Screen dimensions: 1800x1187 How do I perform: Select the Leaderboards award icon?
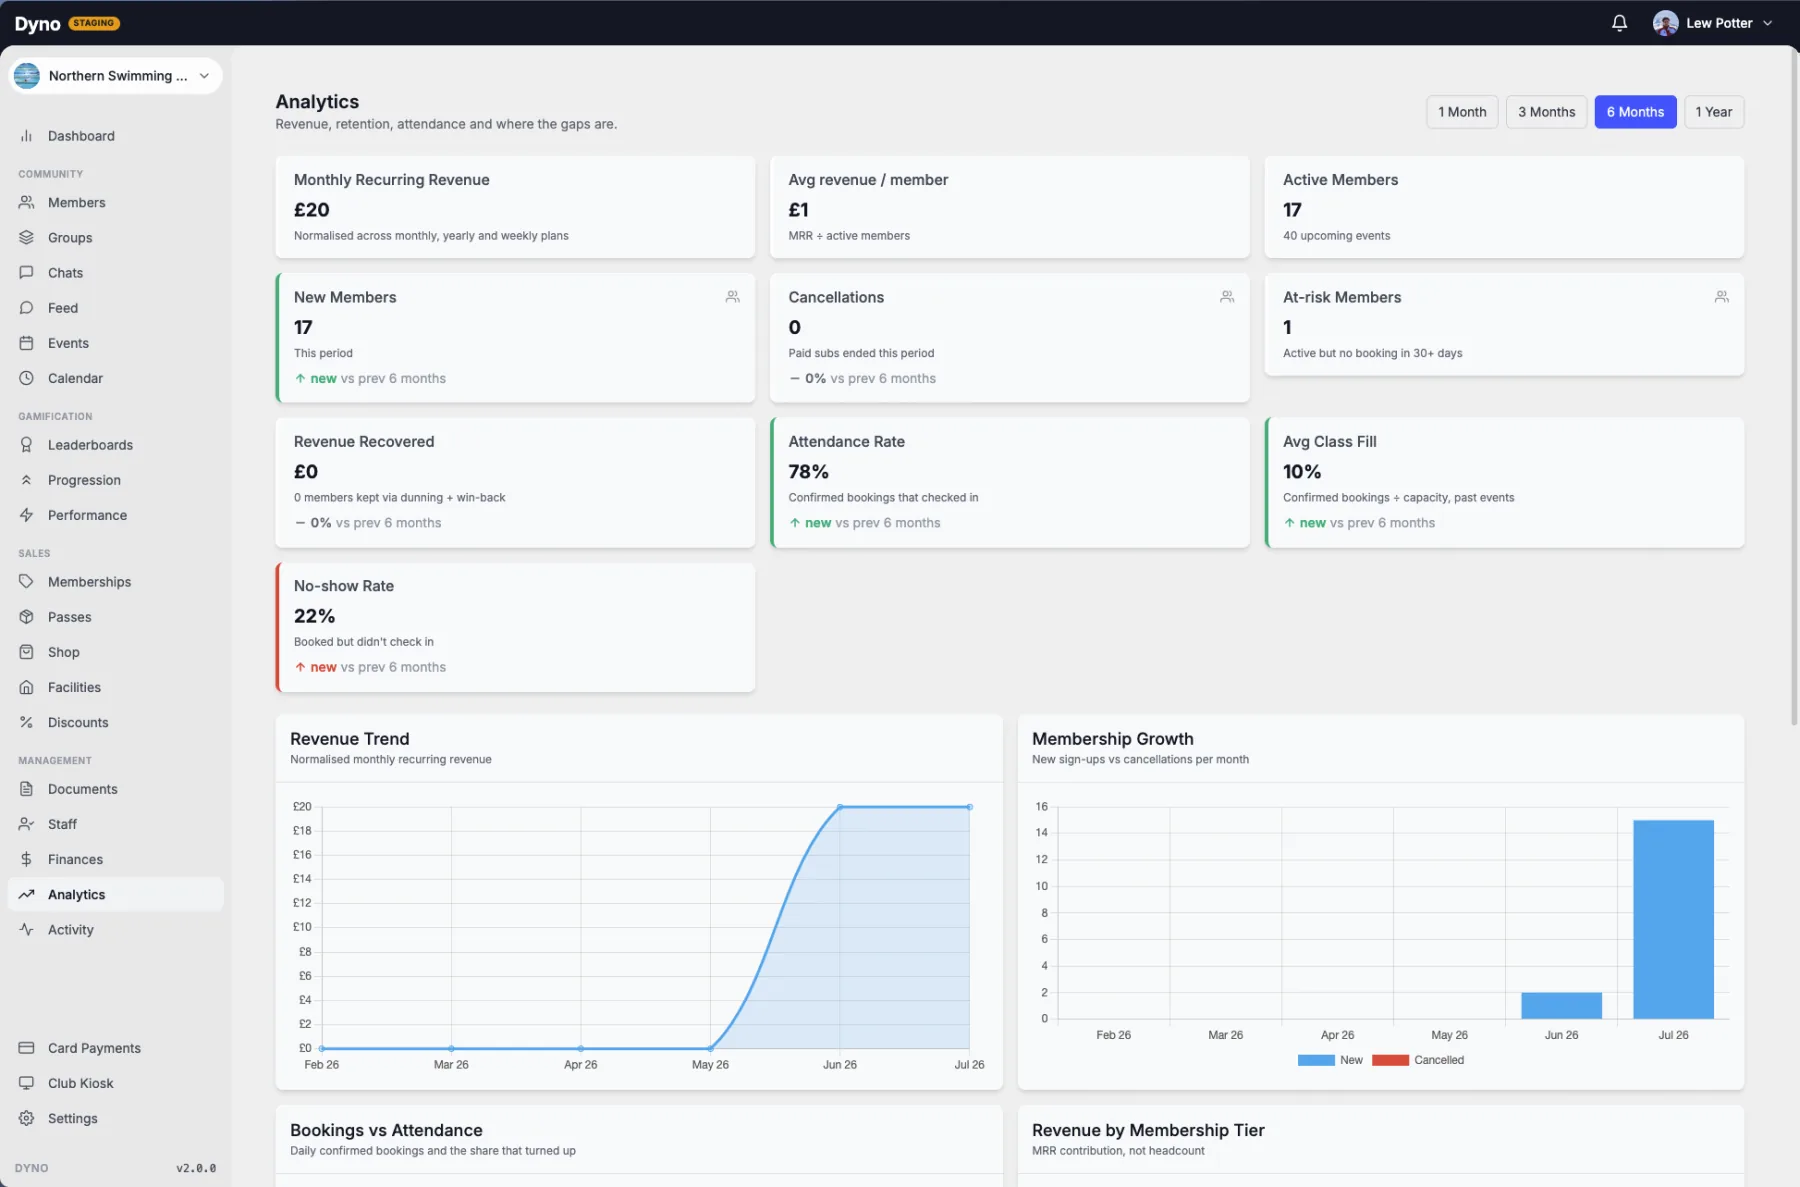[x=26, y=445]
